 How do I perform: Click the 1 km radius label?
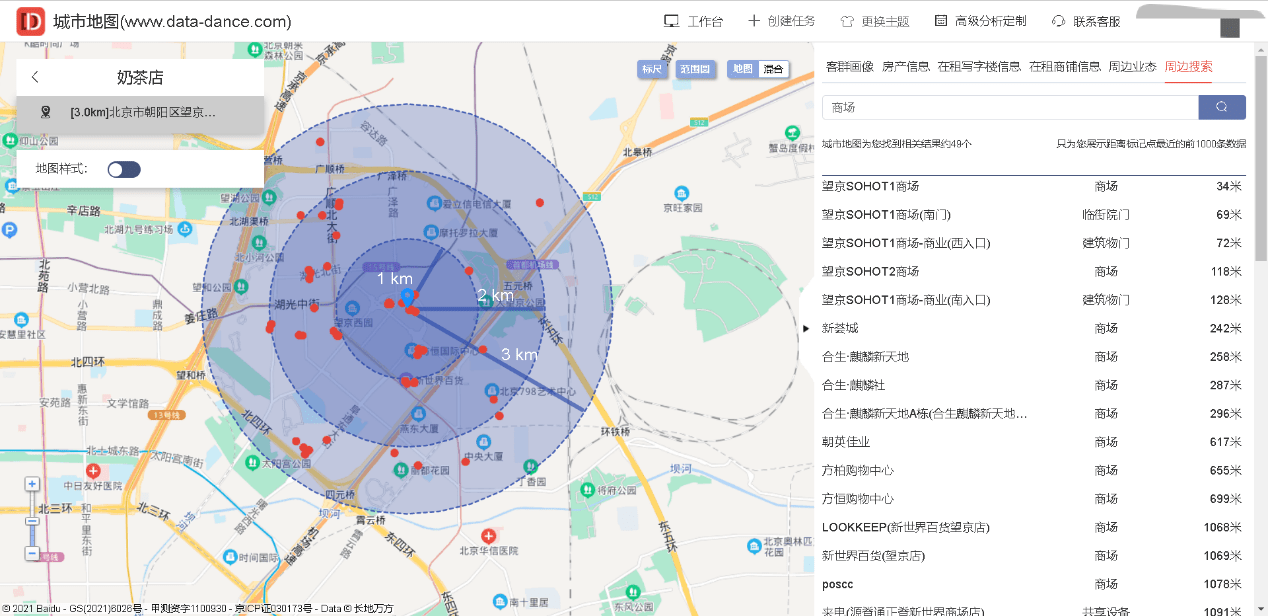pyautogui.click(x=395, y=278)
